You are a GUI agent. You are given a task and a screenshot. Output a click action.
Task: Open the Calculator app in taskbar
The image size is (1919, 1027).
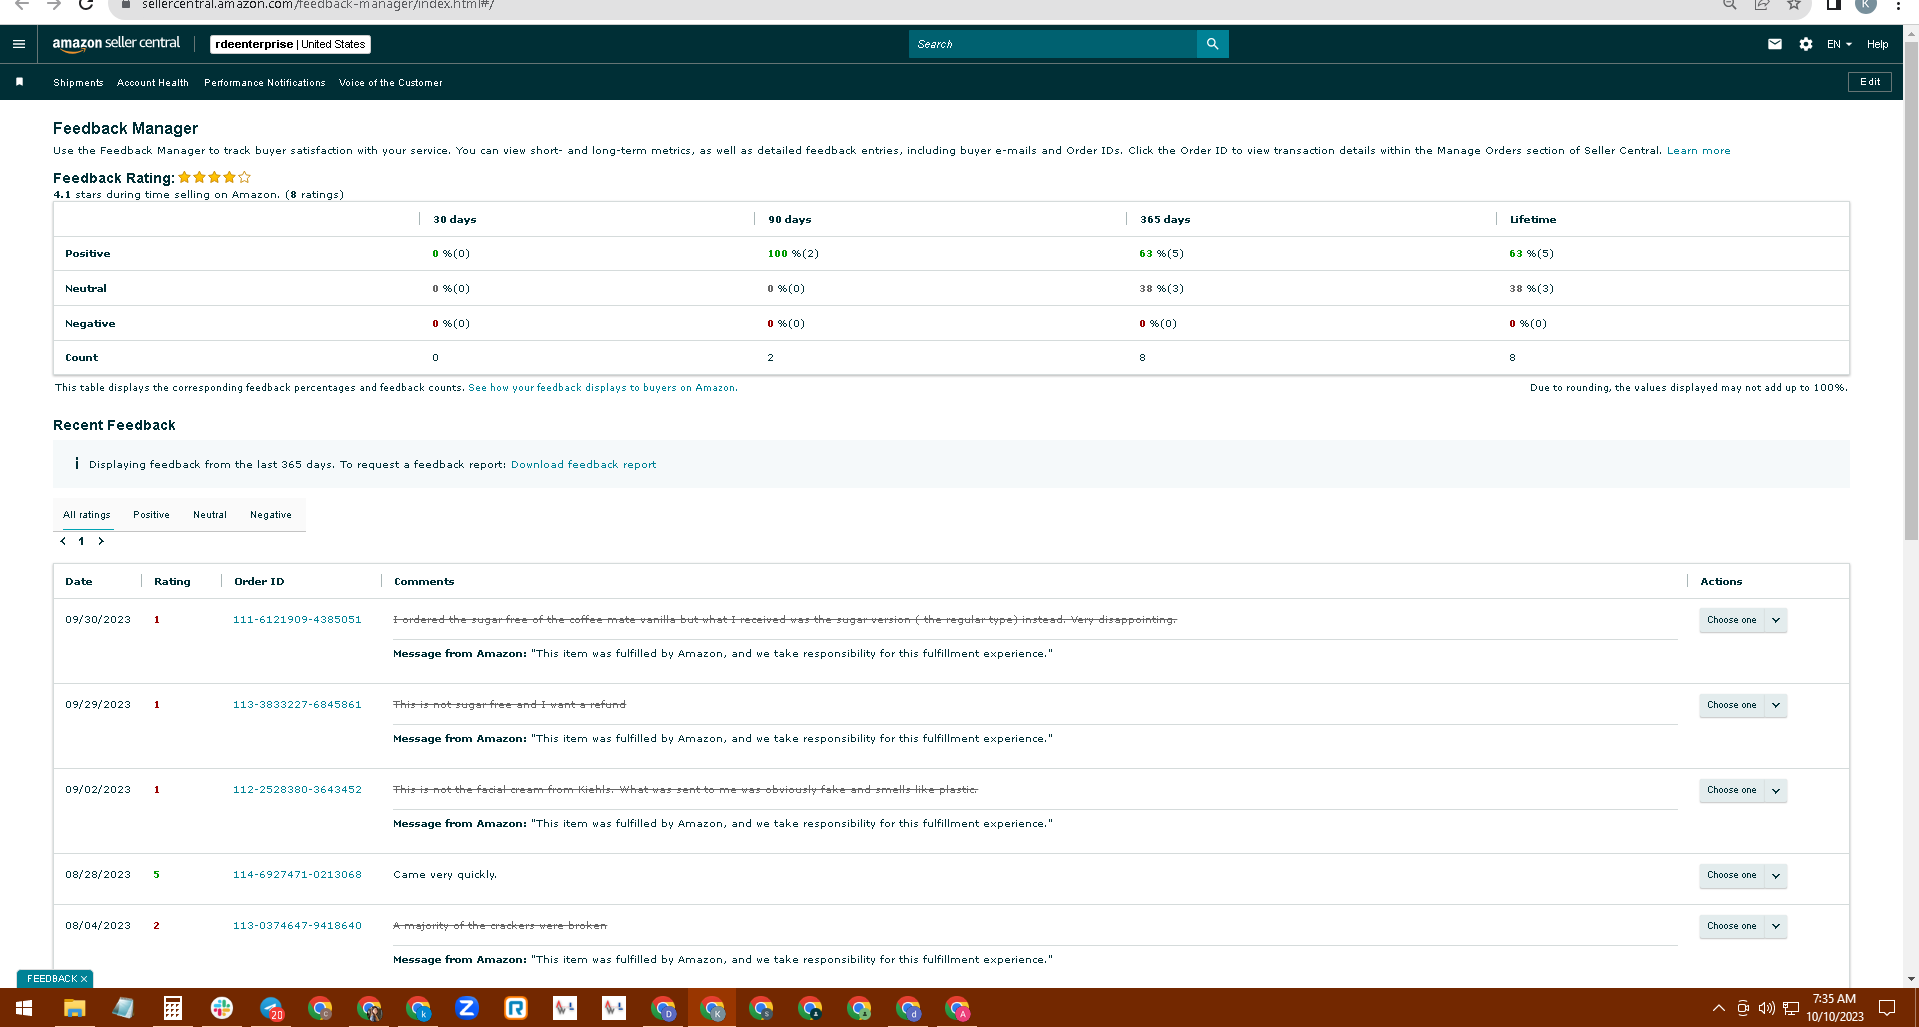(x=172, y=1008)
